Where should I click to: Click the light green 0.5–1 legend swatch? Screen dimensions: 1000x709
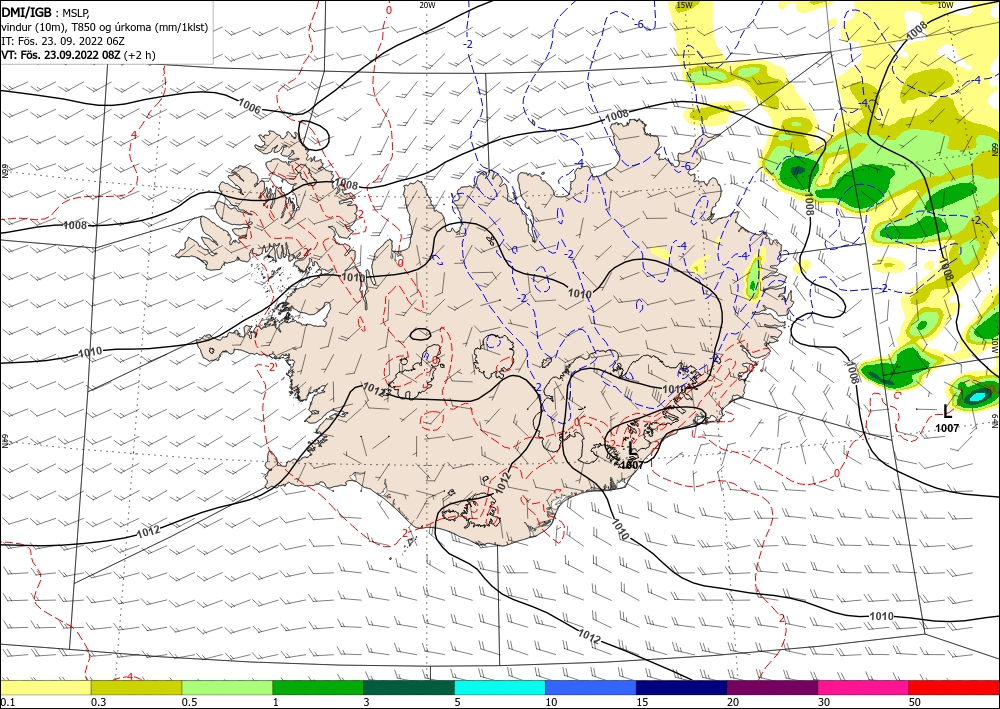click(227, 688)
